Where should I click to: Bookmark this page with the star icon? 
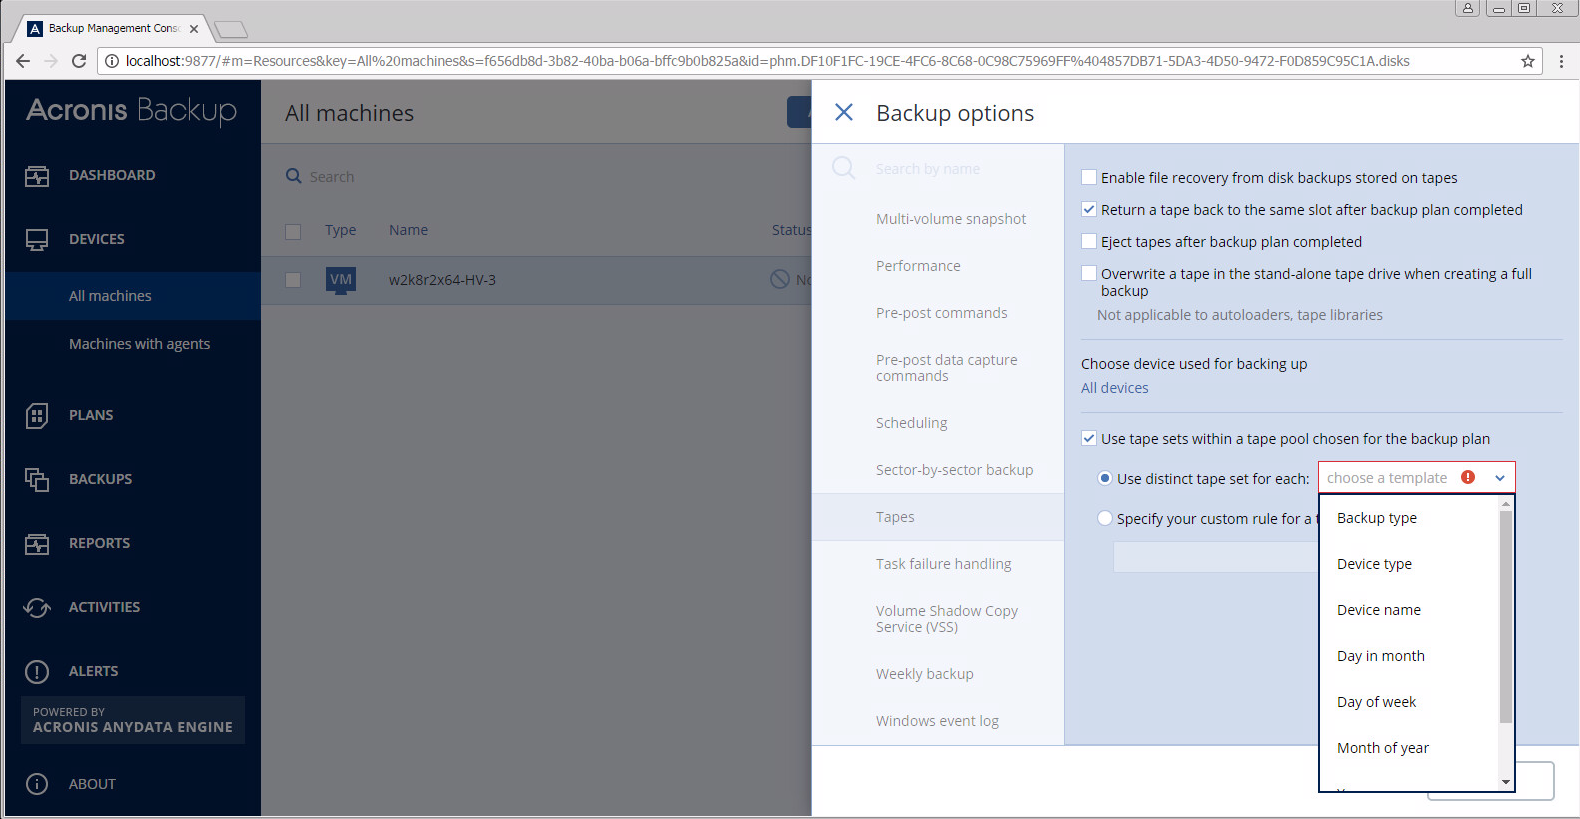1528,61
